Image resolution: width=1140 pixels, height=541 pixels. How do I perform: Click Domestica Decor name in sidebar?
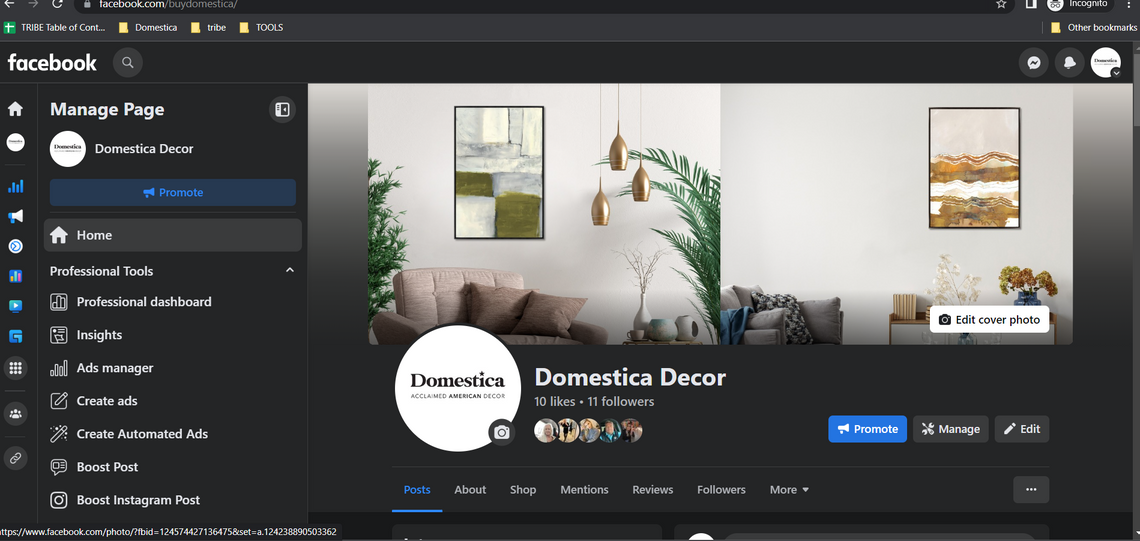point(144,149)
